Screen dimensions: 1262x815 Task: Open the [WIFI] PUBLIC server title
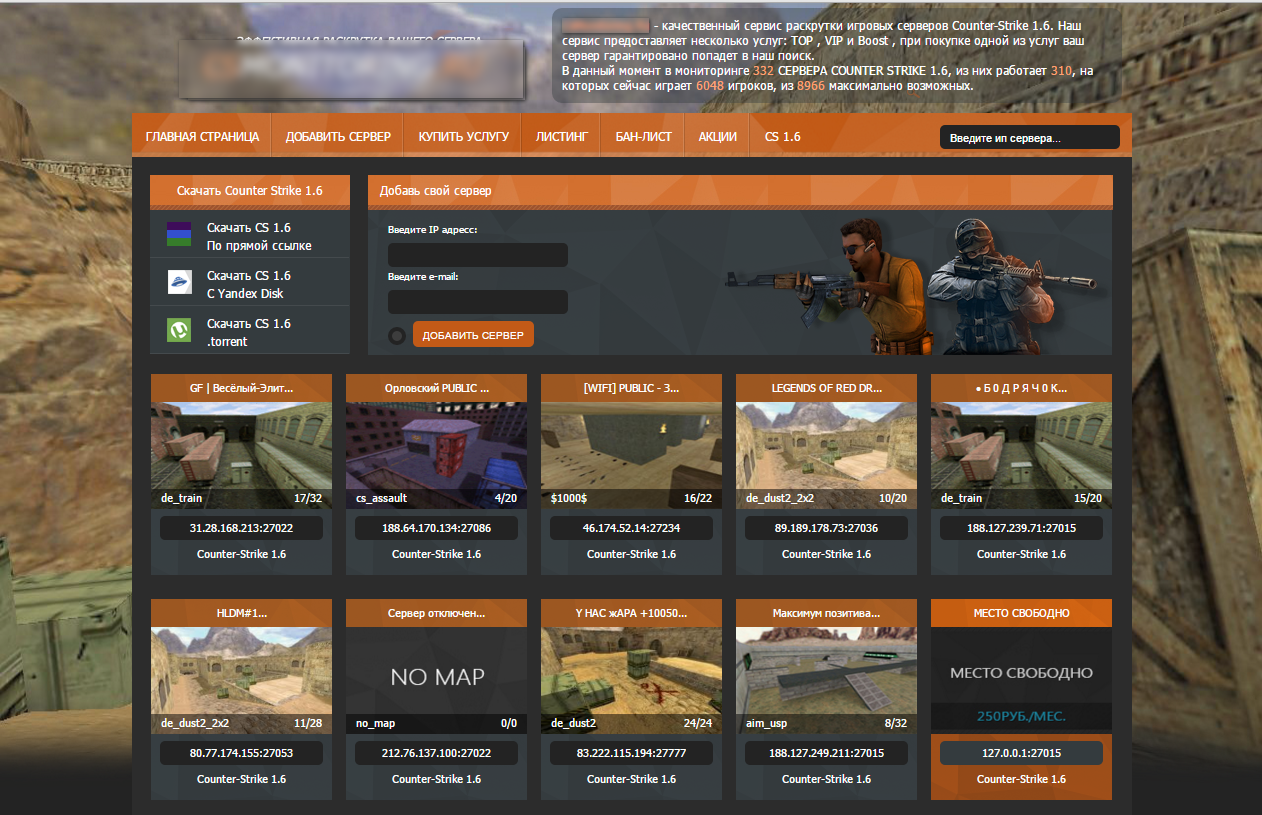click(x=631, y=388)
